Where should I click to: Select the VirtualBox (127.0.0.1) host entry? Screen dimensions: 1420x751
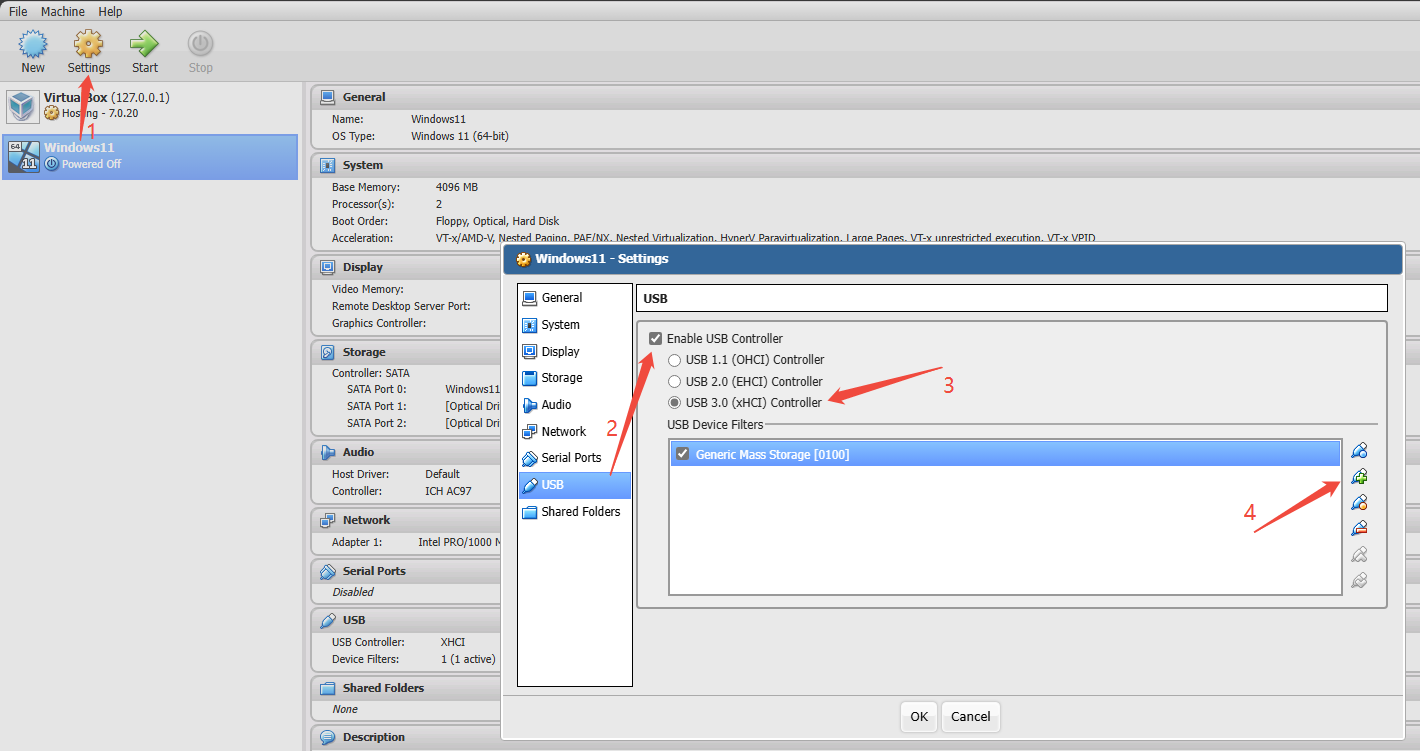150,106
